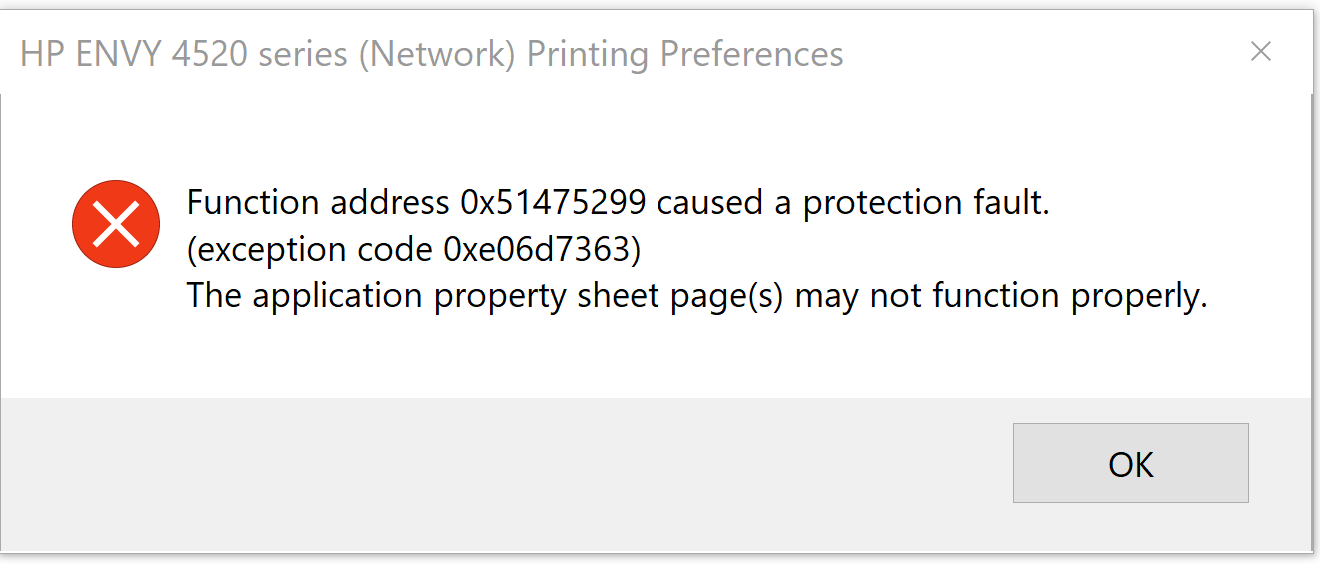Click the dialog title bar text
1320x564 pixels.
click(x=431, y=53)
